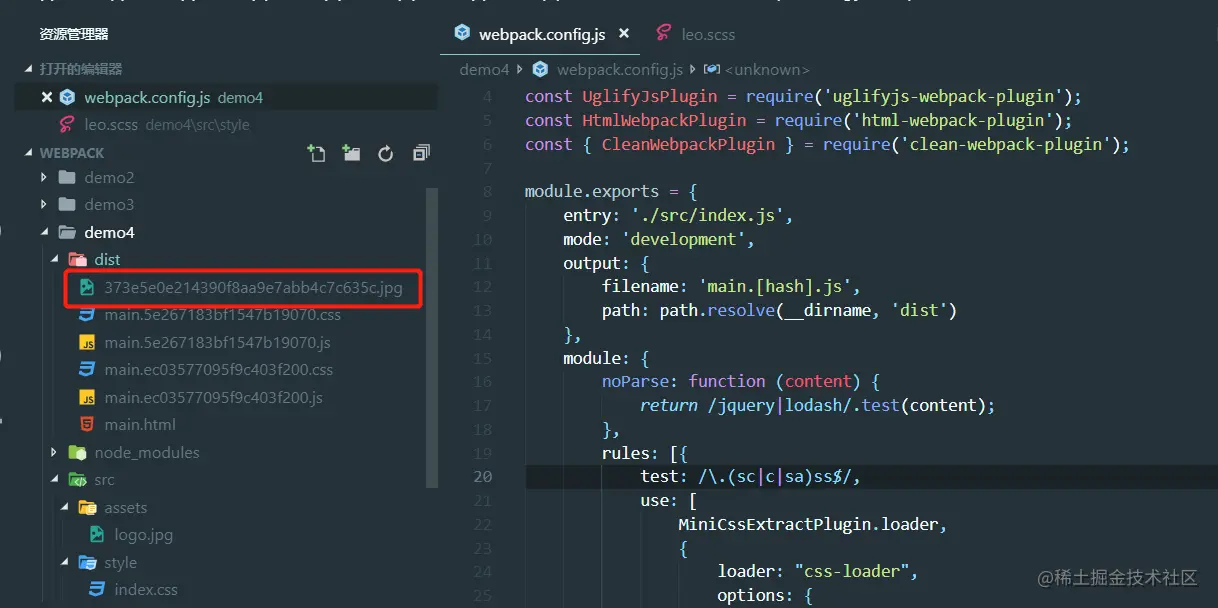Click the HTML icon next to main.html
The width and height of the screenshot is (1218, 608).
pos(86,424)
